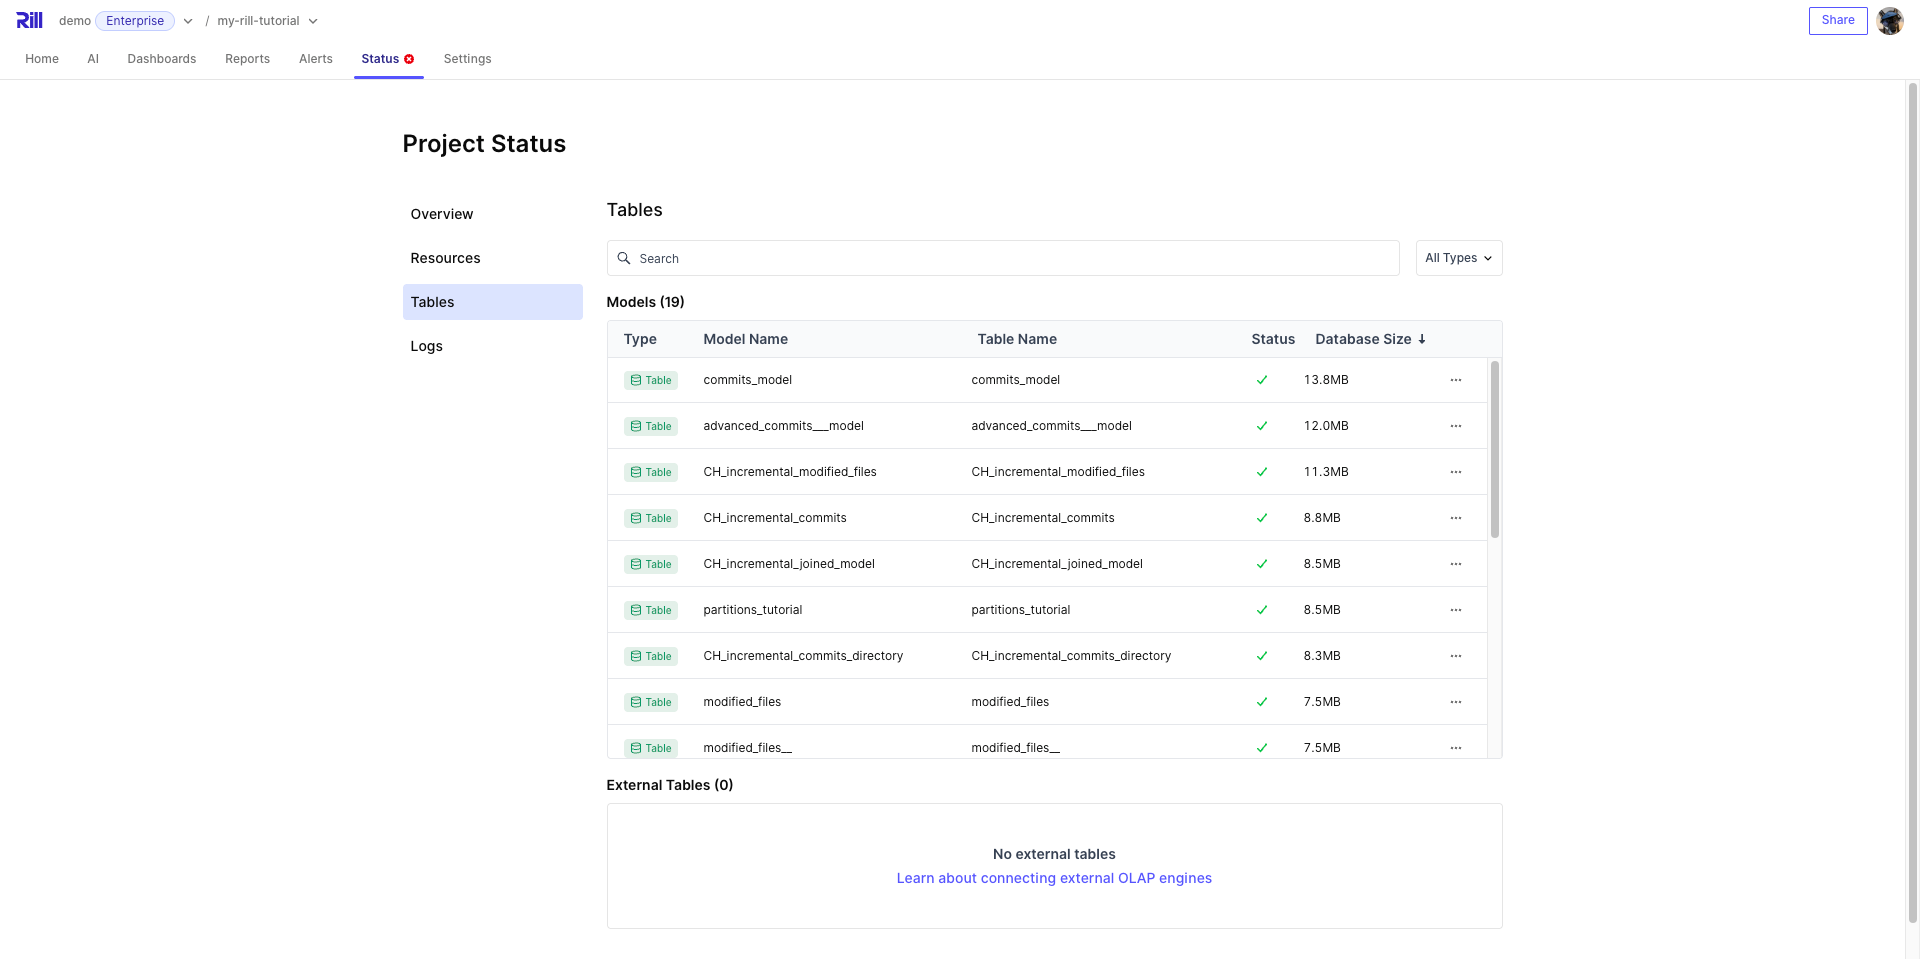Click the search magnifier icon
The image size is (1920, 959).
624,258
